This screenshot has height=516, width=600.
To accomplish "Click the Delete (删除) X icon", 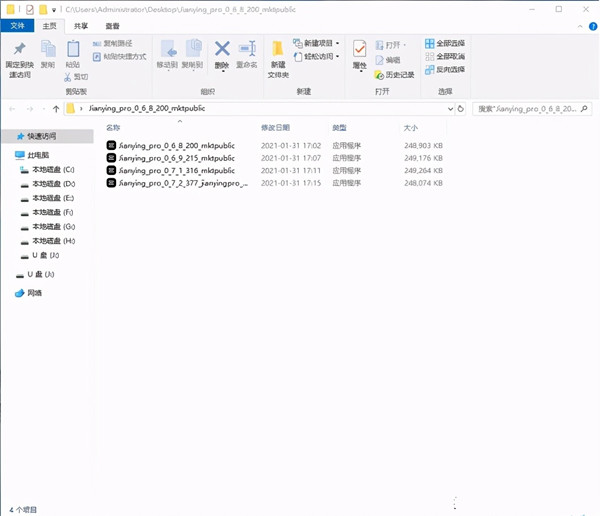I will pos(222,50).
